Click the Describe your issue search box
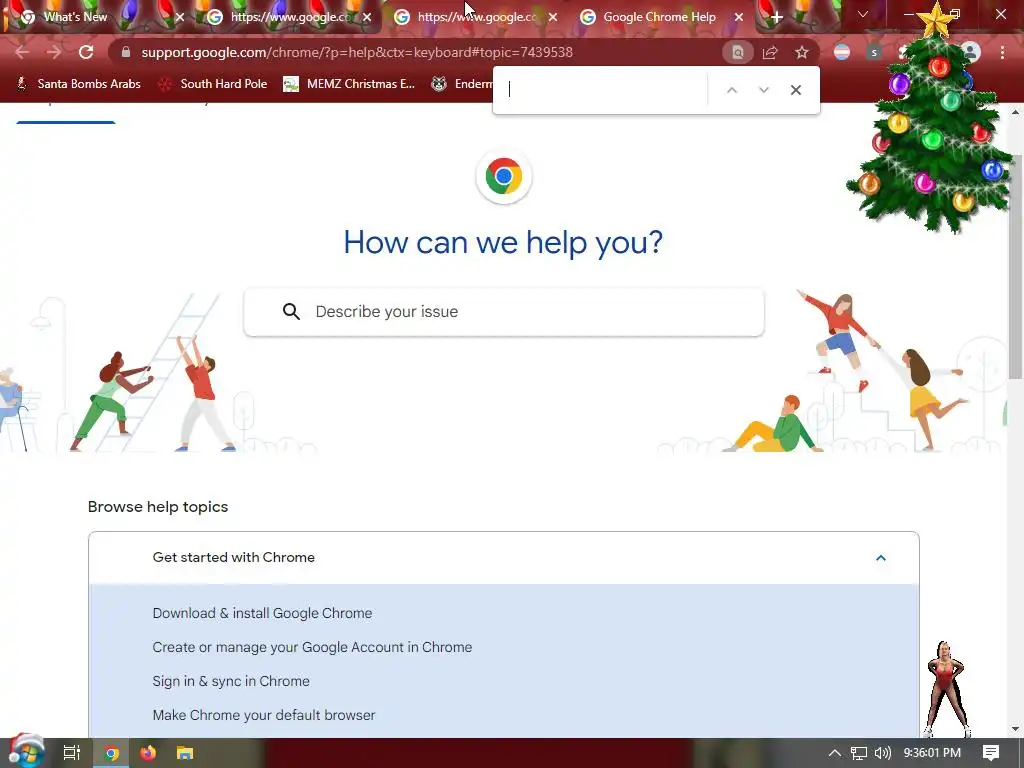The height and width of the screenshot is (768, 1024). click(504, 312)
